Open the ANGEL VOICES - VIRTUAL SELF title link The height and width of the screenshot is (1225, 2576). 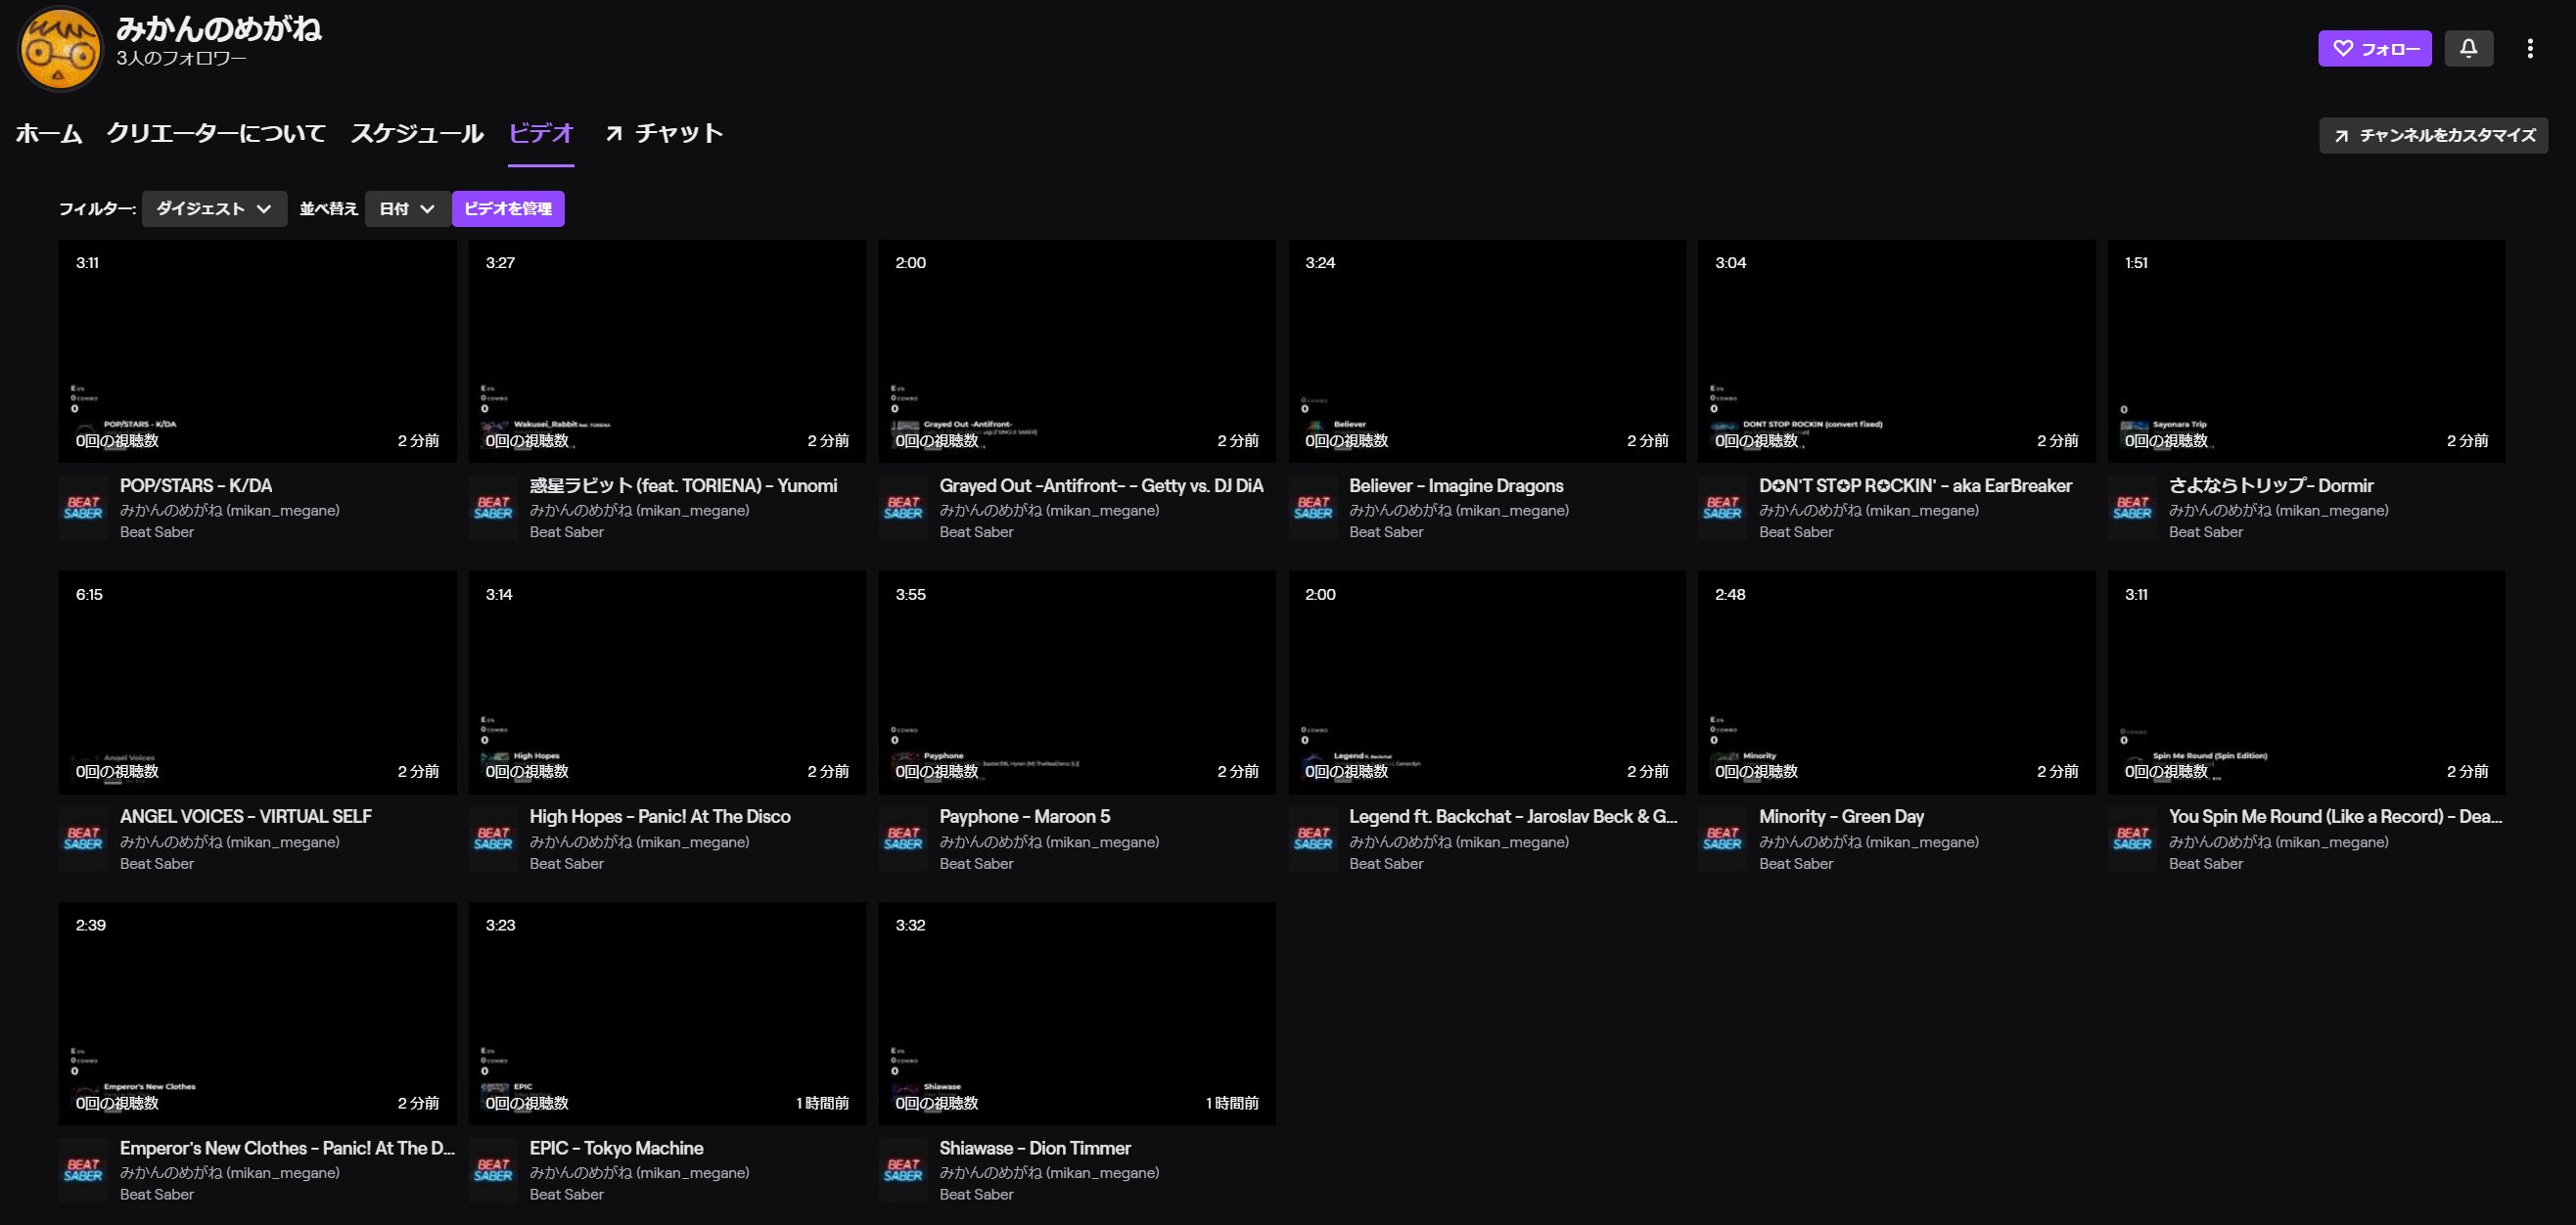(246, 817)
